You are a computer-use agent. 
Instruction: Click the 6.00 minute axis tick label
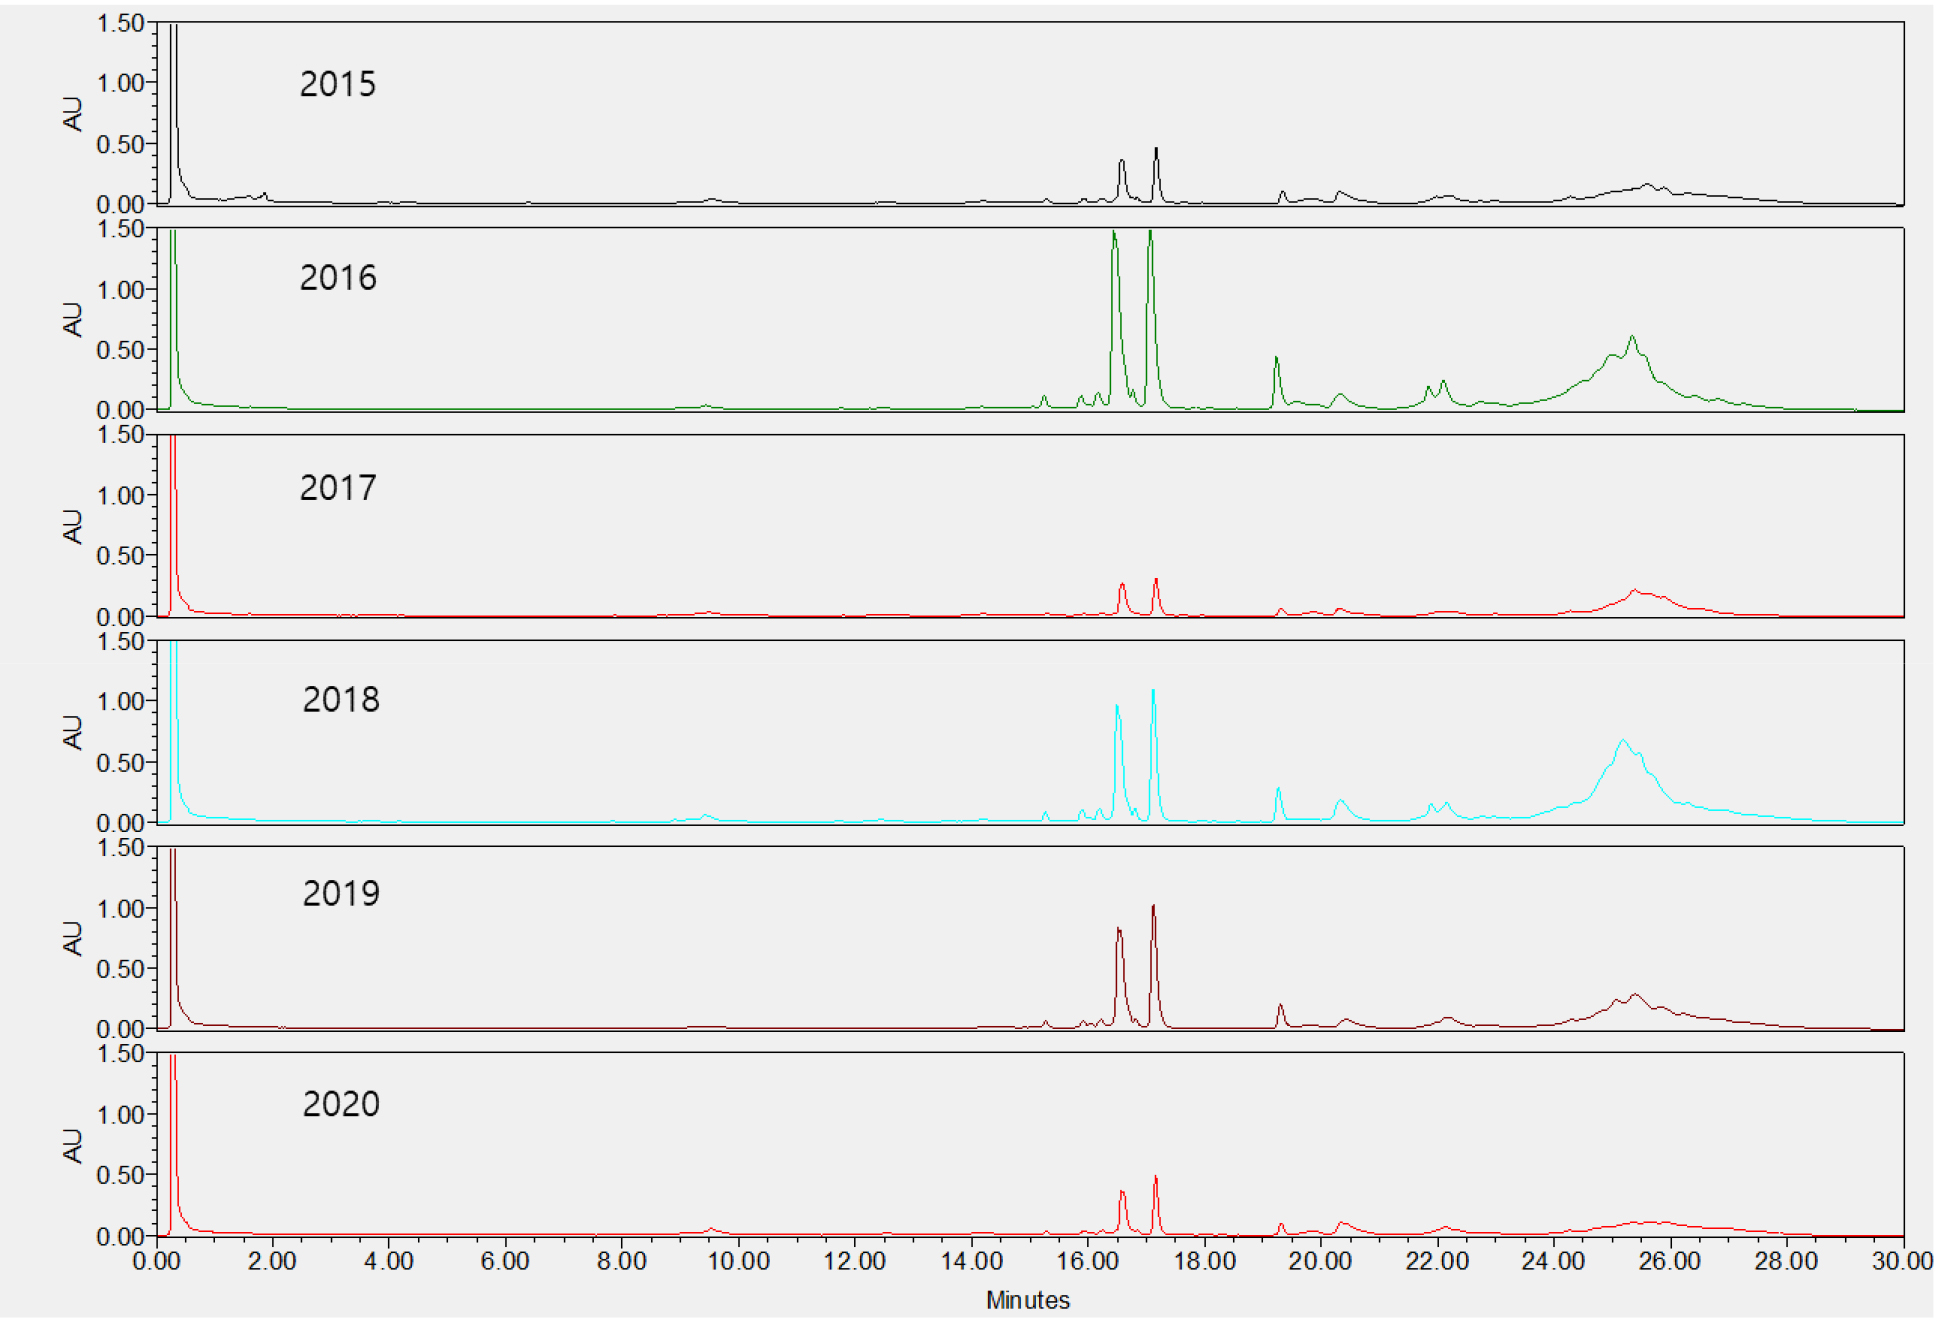tap(505, 1261)
